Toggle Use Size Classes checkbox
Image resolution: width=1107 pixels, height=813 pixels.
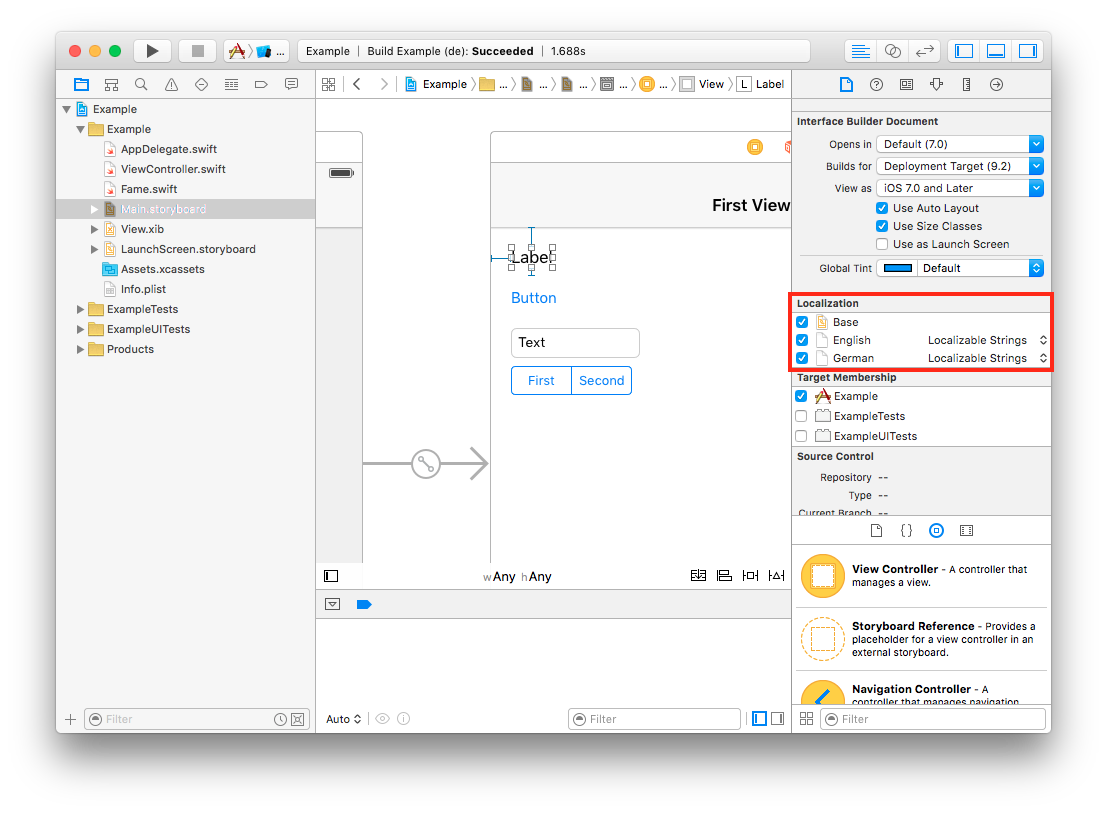pyautogui.click(x=882, y=226)
